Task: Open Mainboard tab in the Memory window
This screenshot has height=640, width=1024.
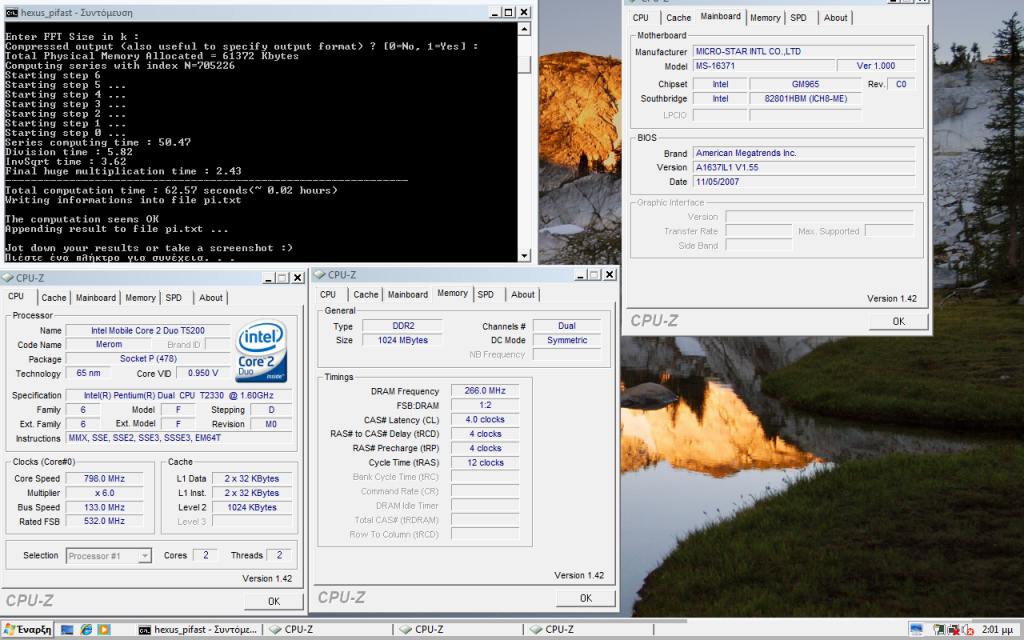Action: [x=408, y=295]
